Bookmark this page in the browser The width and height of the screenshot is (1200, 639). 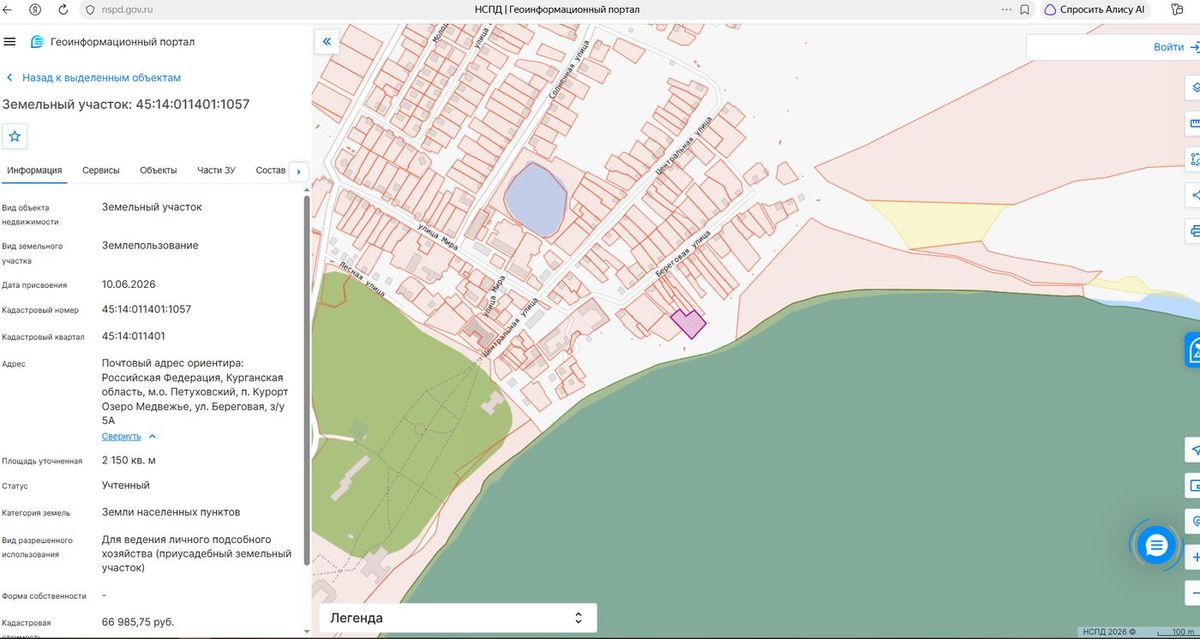pos(1024,9)
